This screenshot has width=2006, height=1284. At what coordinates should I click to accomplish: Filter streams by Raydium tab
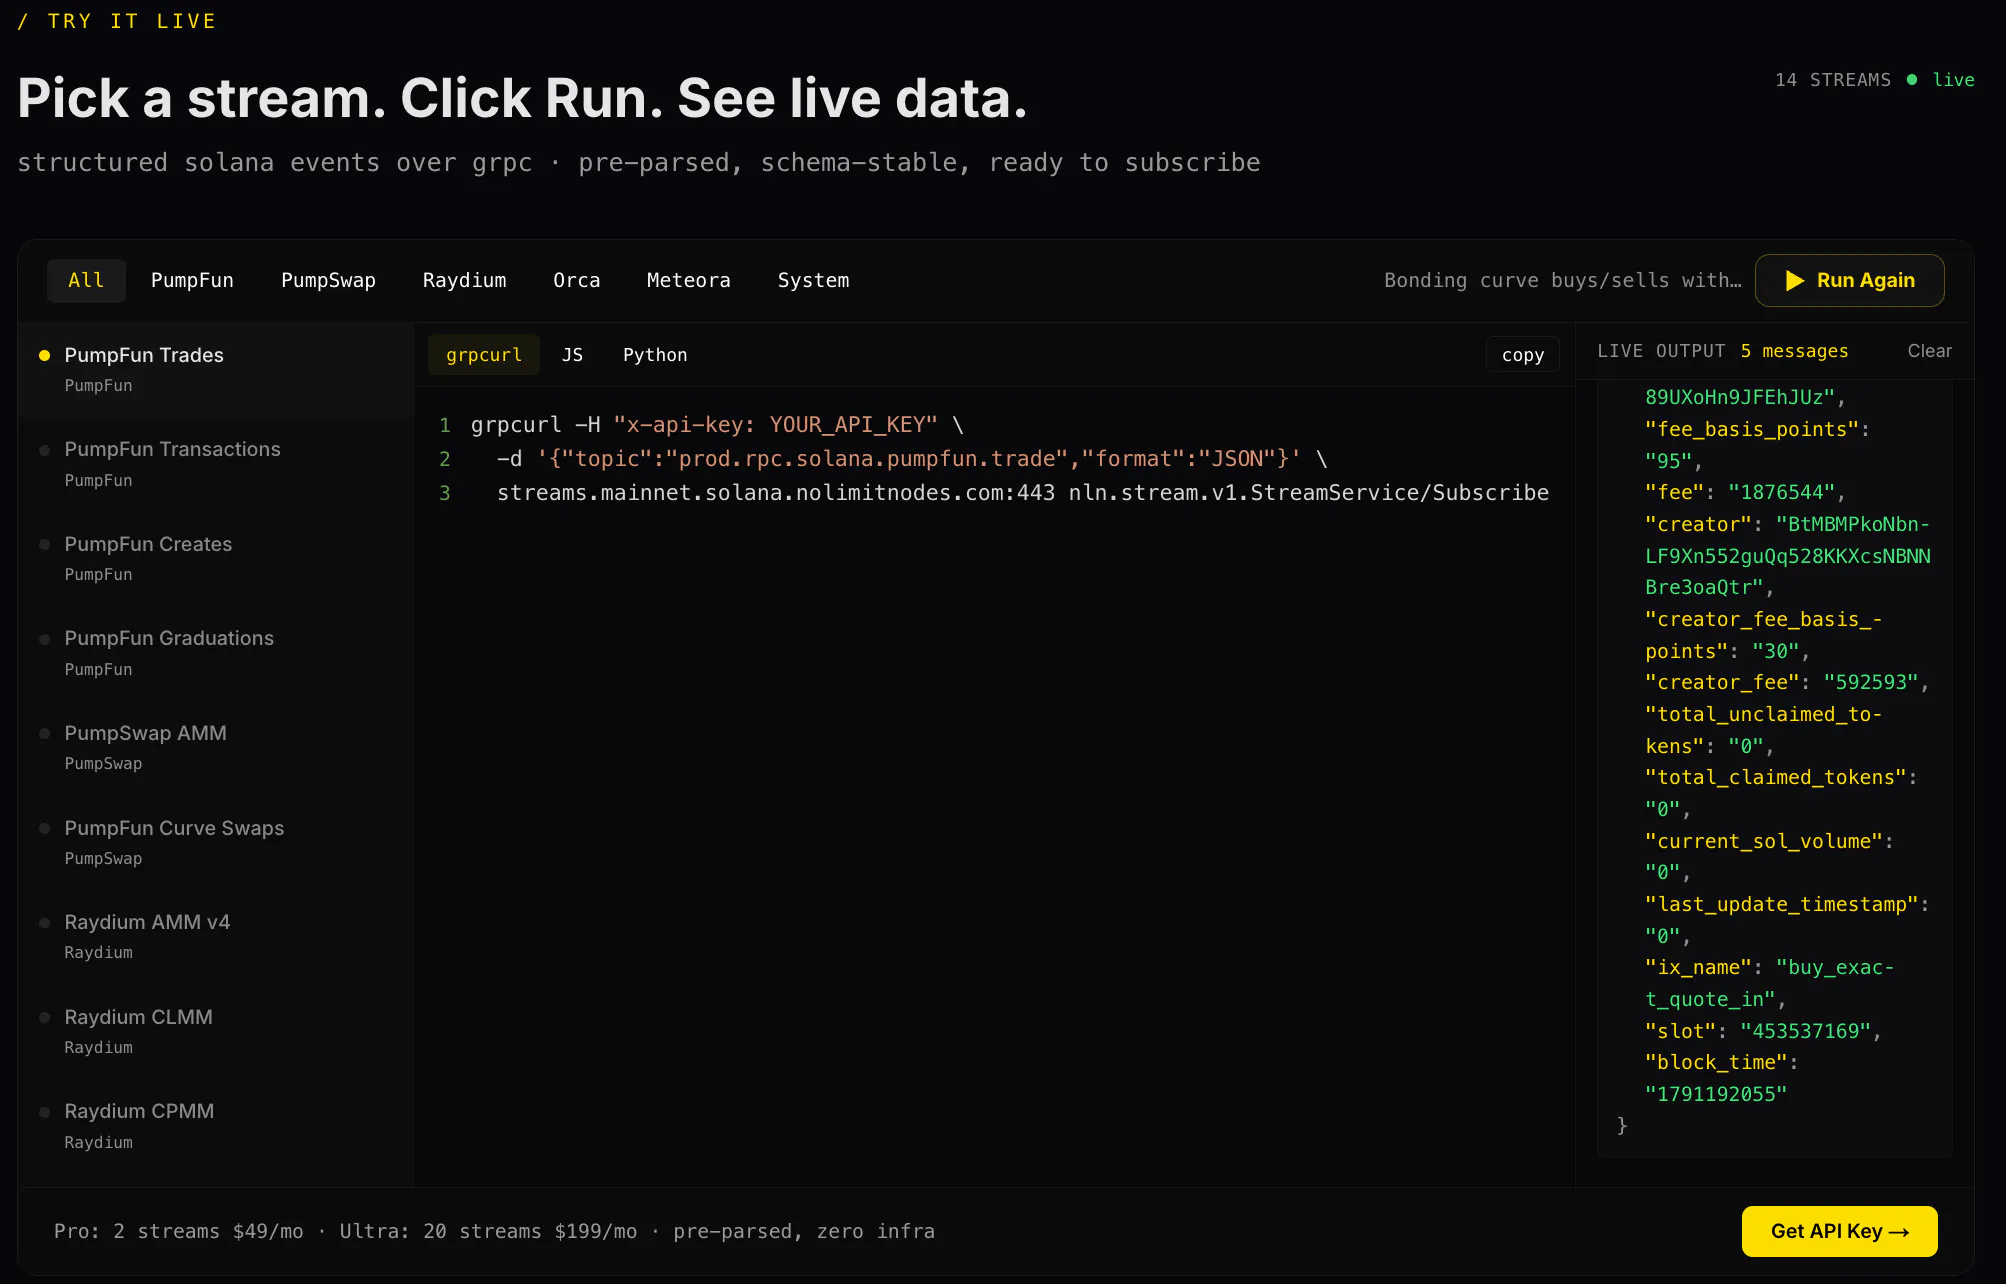(x=464, y=280)
